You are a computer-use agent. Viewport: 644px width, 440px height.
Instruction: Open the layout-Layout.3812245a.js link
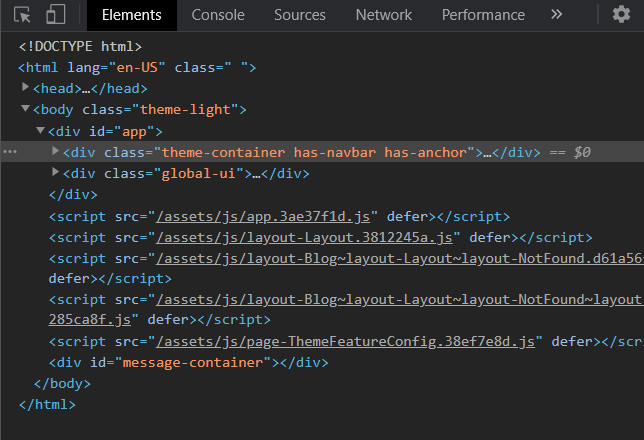304,237
